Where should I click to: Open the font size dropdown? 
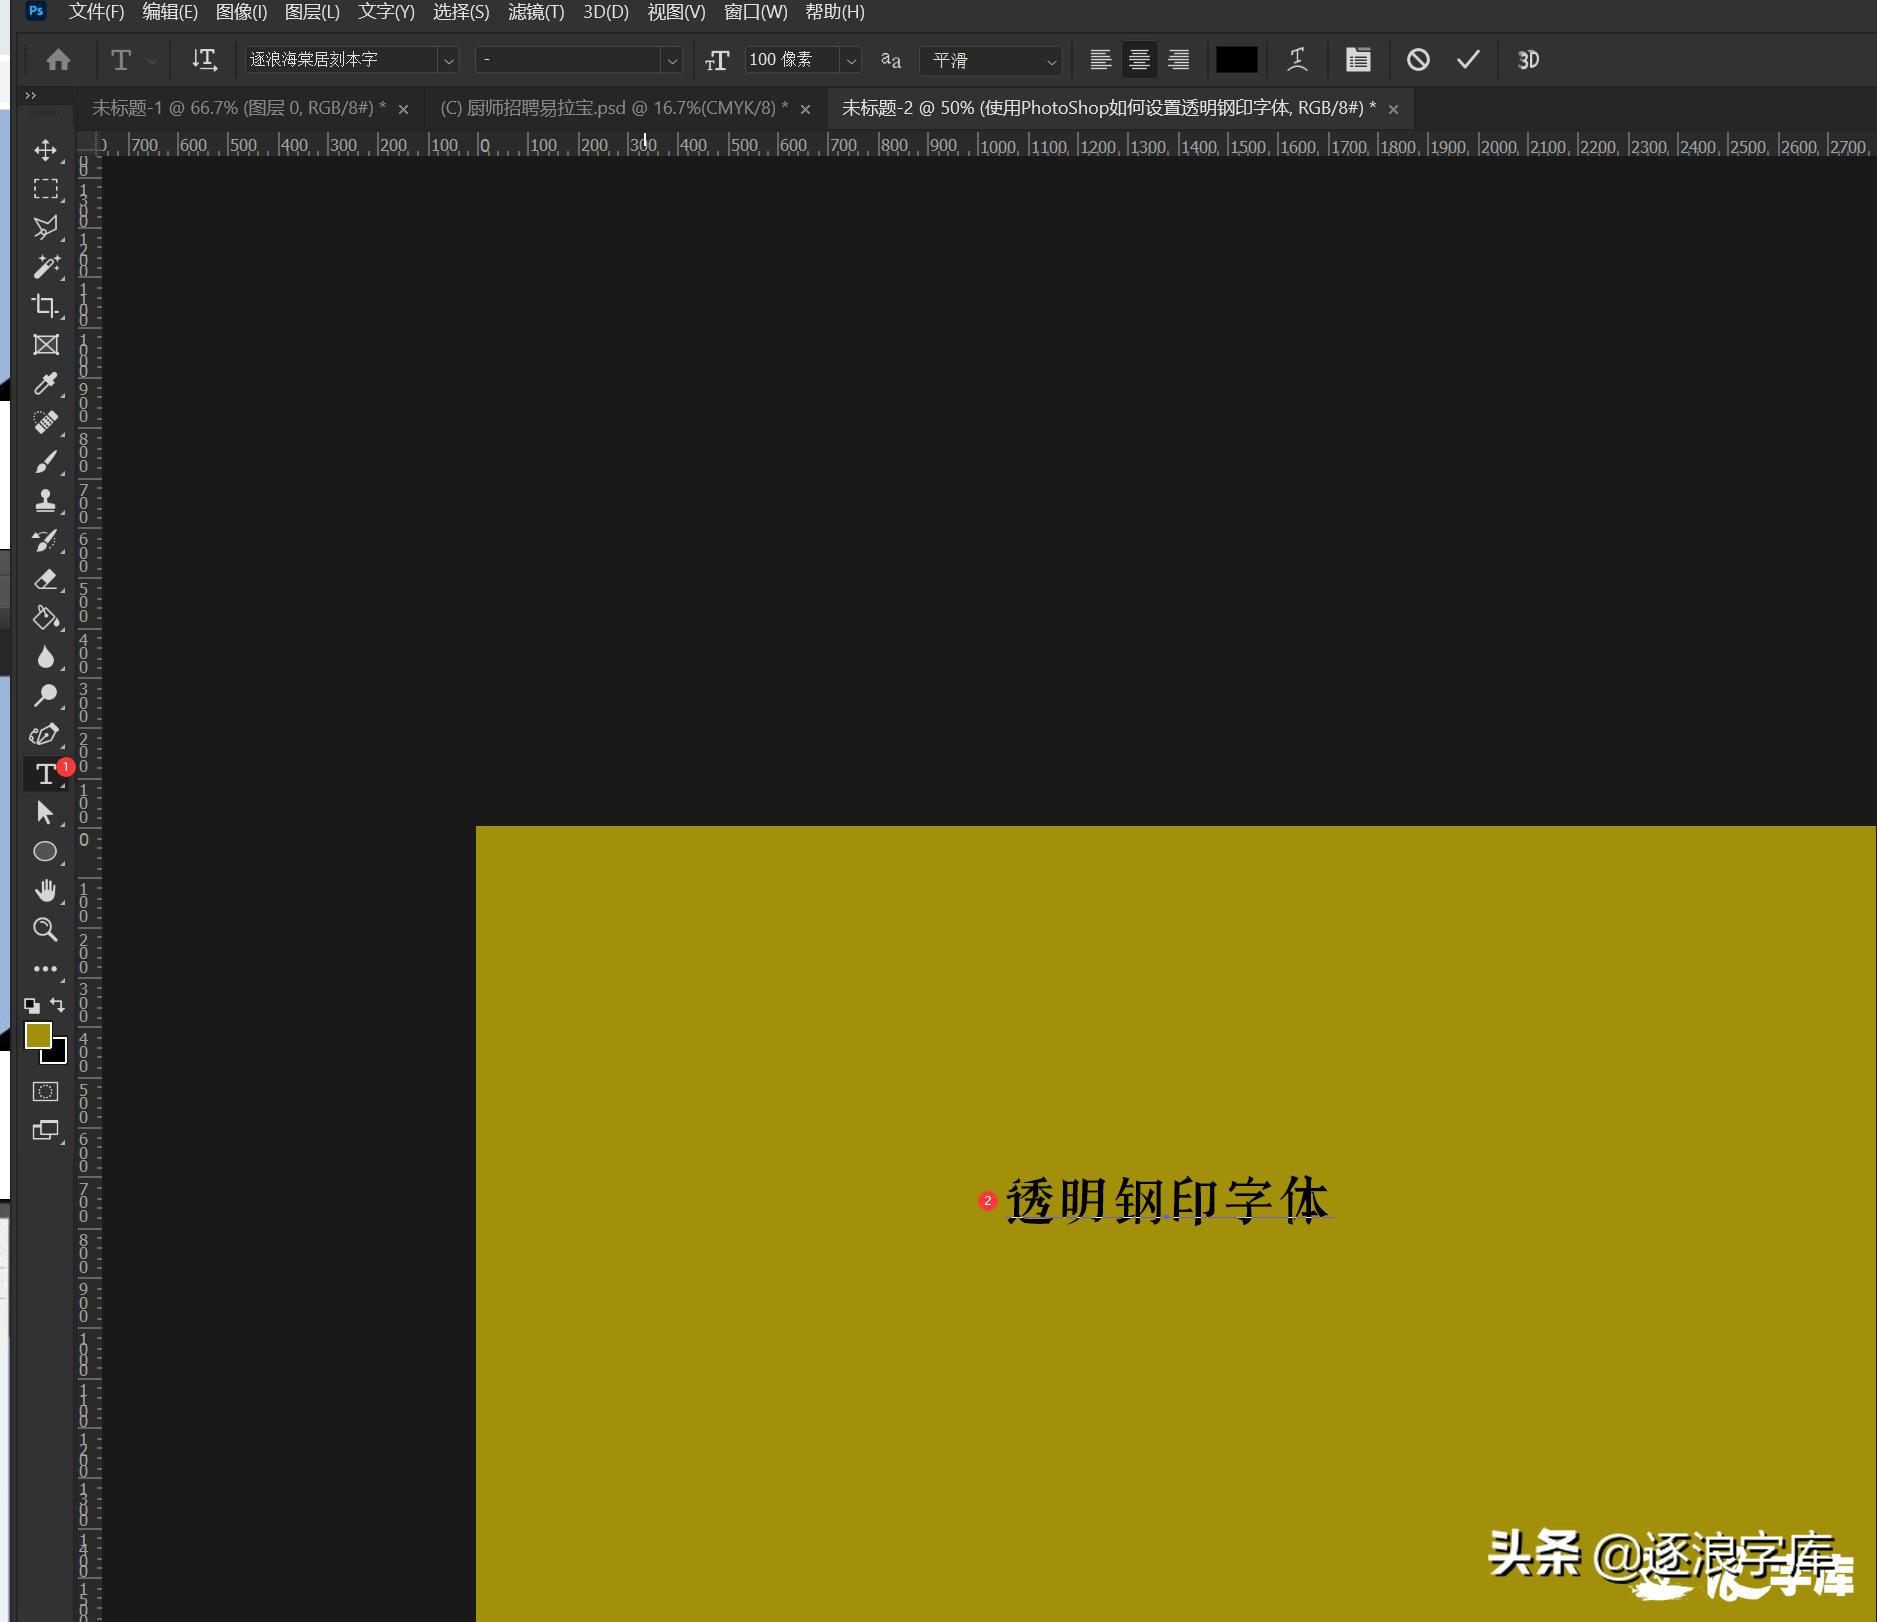[x=851, y=60]
